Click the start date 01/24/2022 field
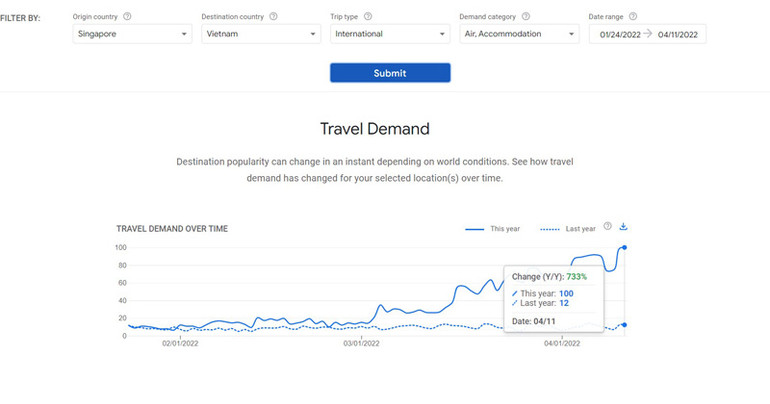 618,34
